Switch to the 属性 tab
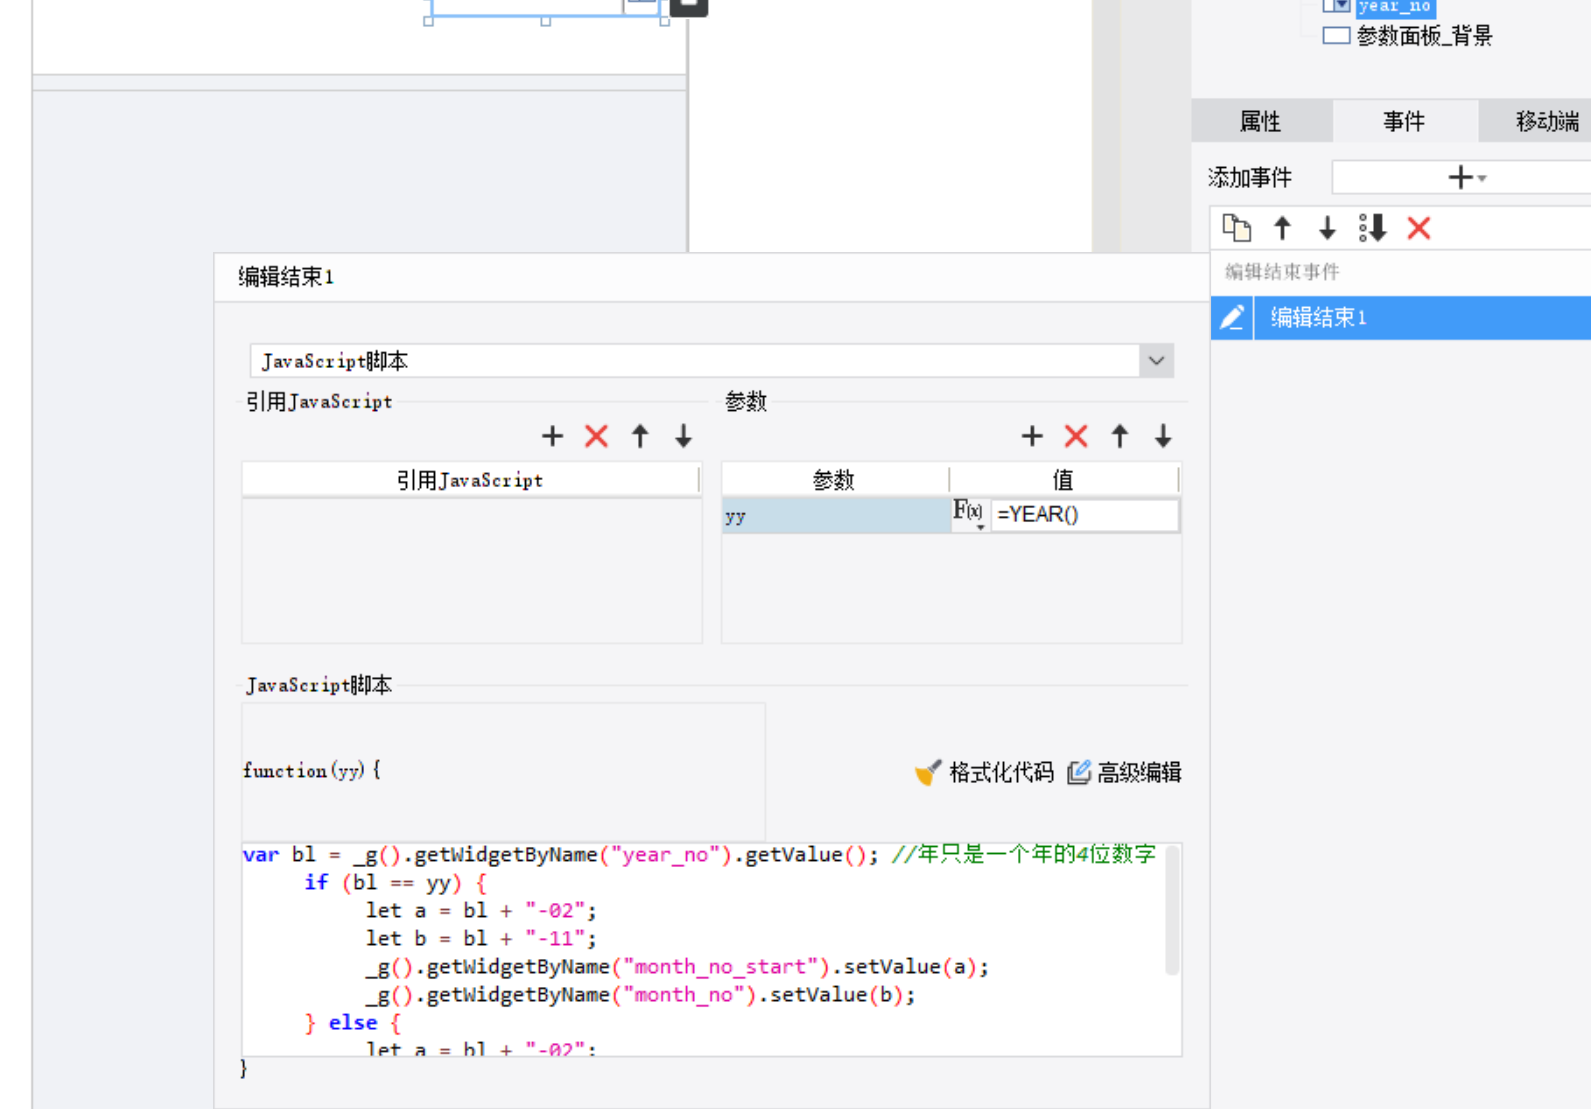This screenshot has width=1591, height=1109. coord(1260,122)
